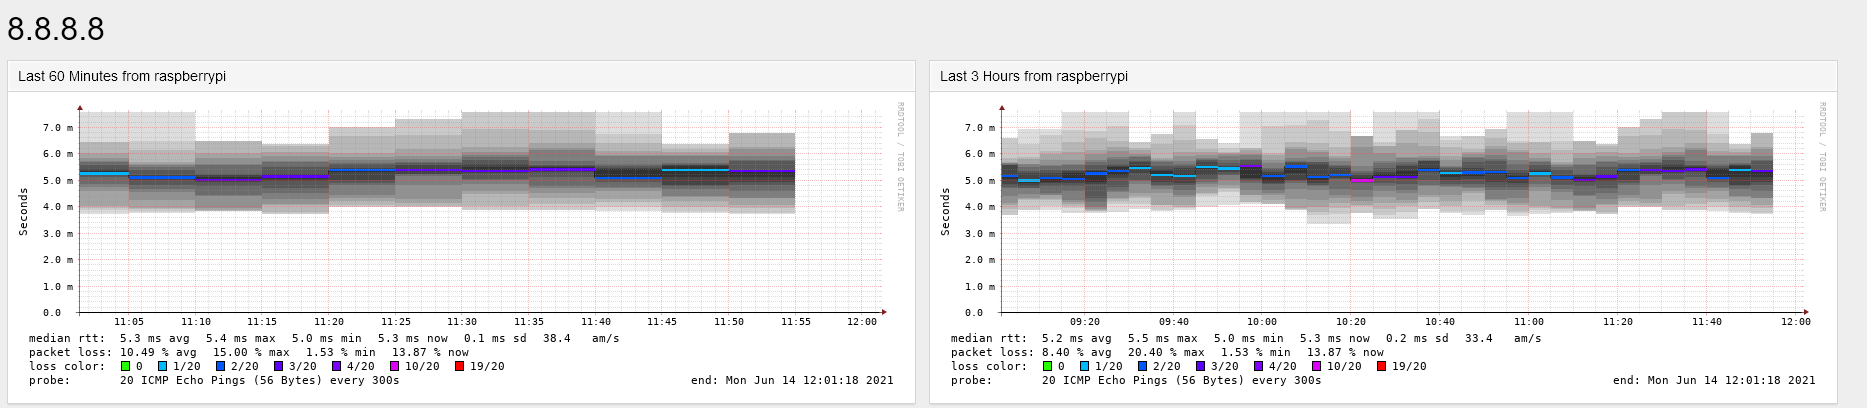Click the 8.8.8.8 page heading
The width and height of the screenshot is (1867, 408).
point(56,29)
